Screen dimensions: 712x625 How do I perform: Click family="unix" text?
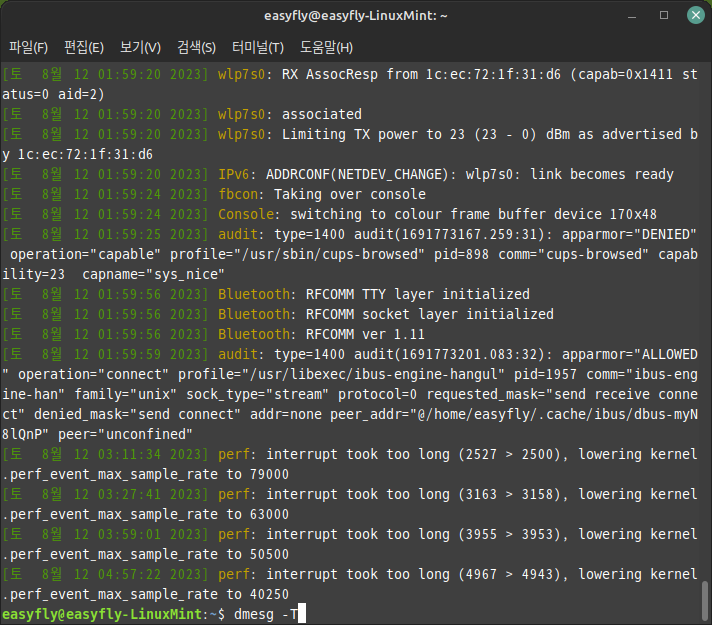click(x=125, y=394)
